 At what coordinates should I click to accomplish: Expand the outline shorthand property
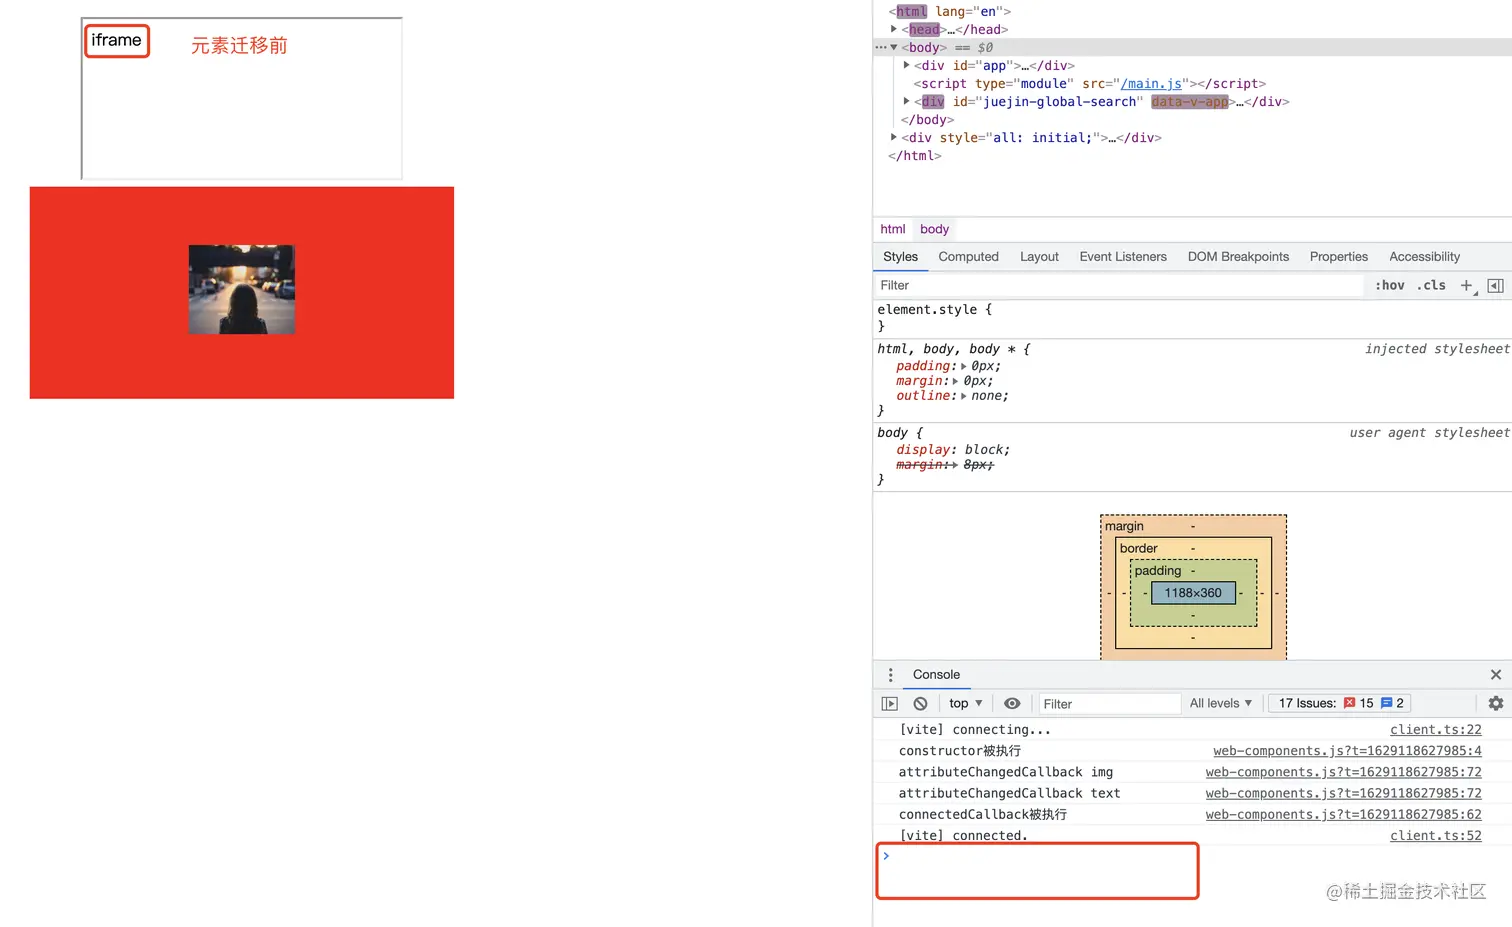click(964, 397)
